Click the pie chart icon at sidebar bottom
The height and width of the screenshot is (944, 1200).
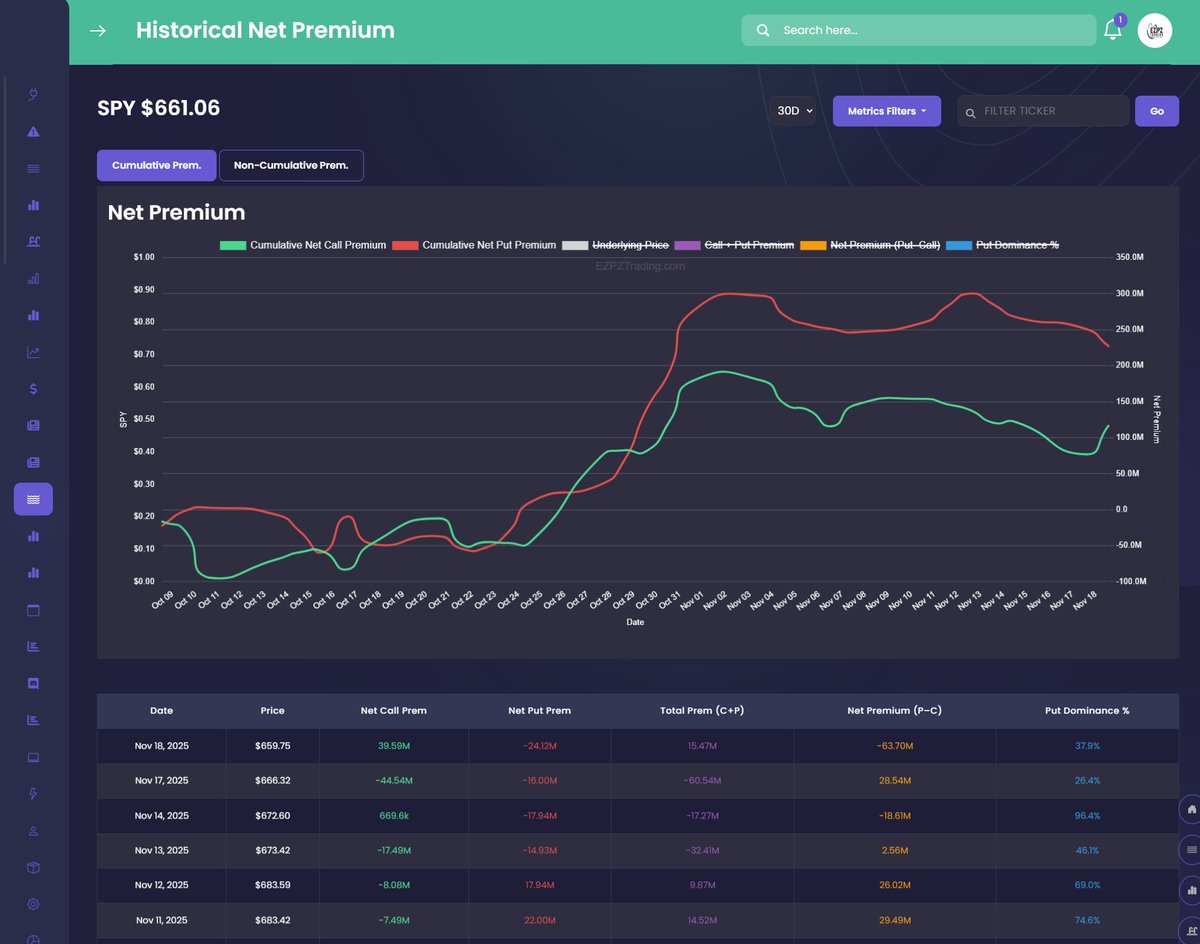click(x=33, y=939)
